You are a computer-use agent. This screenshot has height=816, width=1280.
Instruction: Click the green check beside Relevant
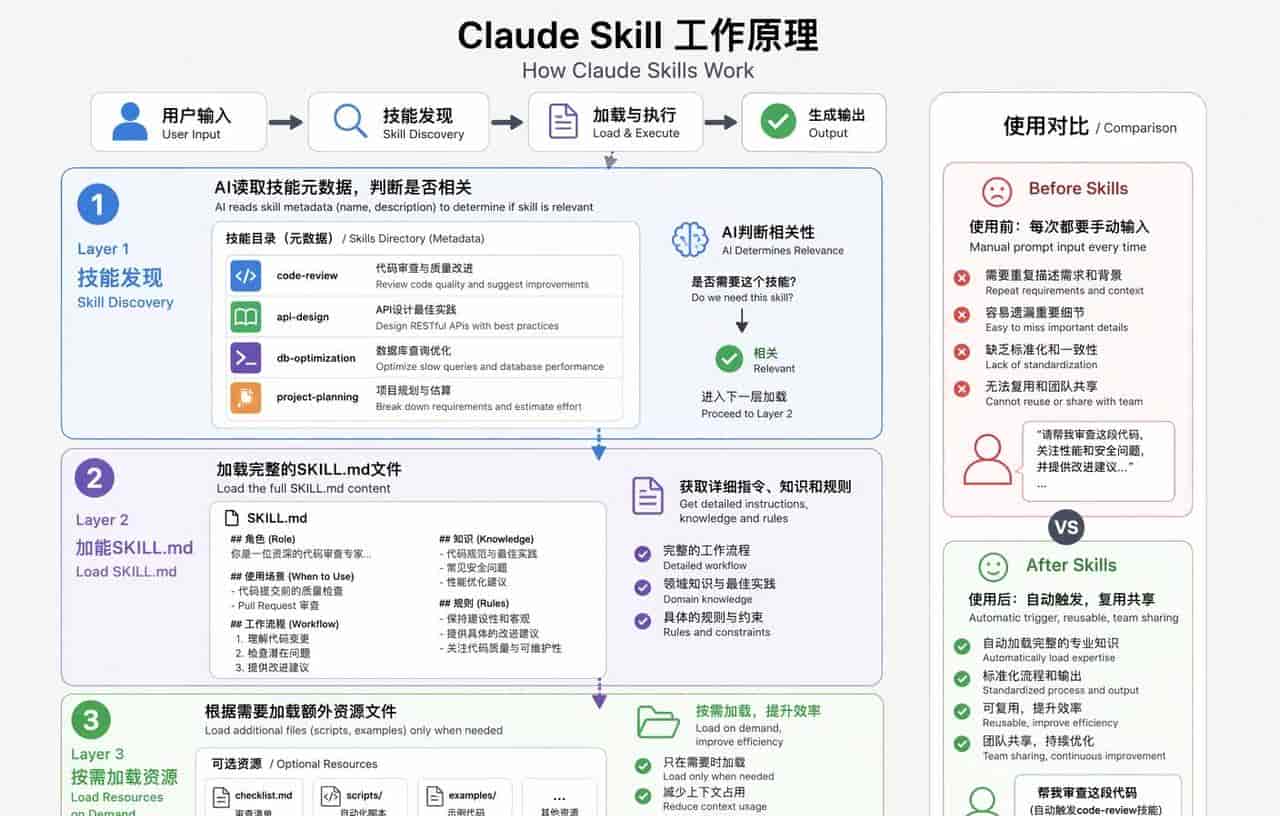pyautogui.click(x=729, y=359)
